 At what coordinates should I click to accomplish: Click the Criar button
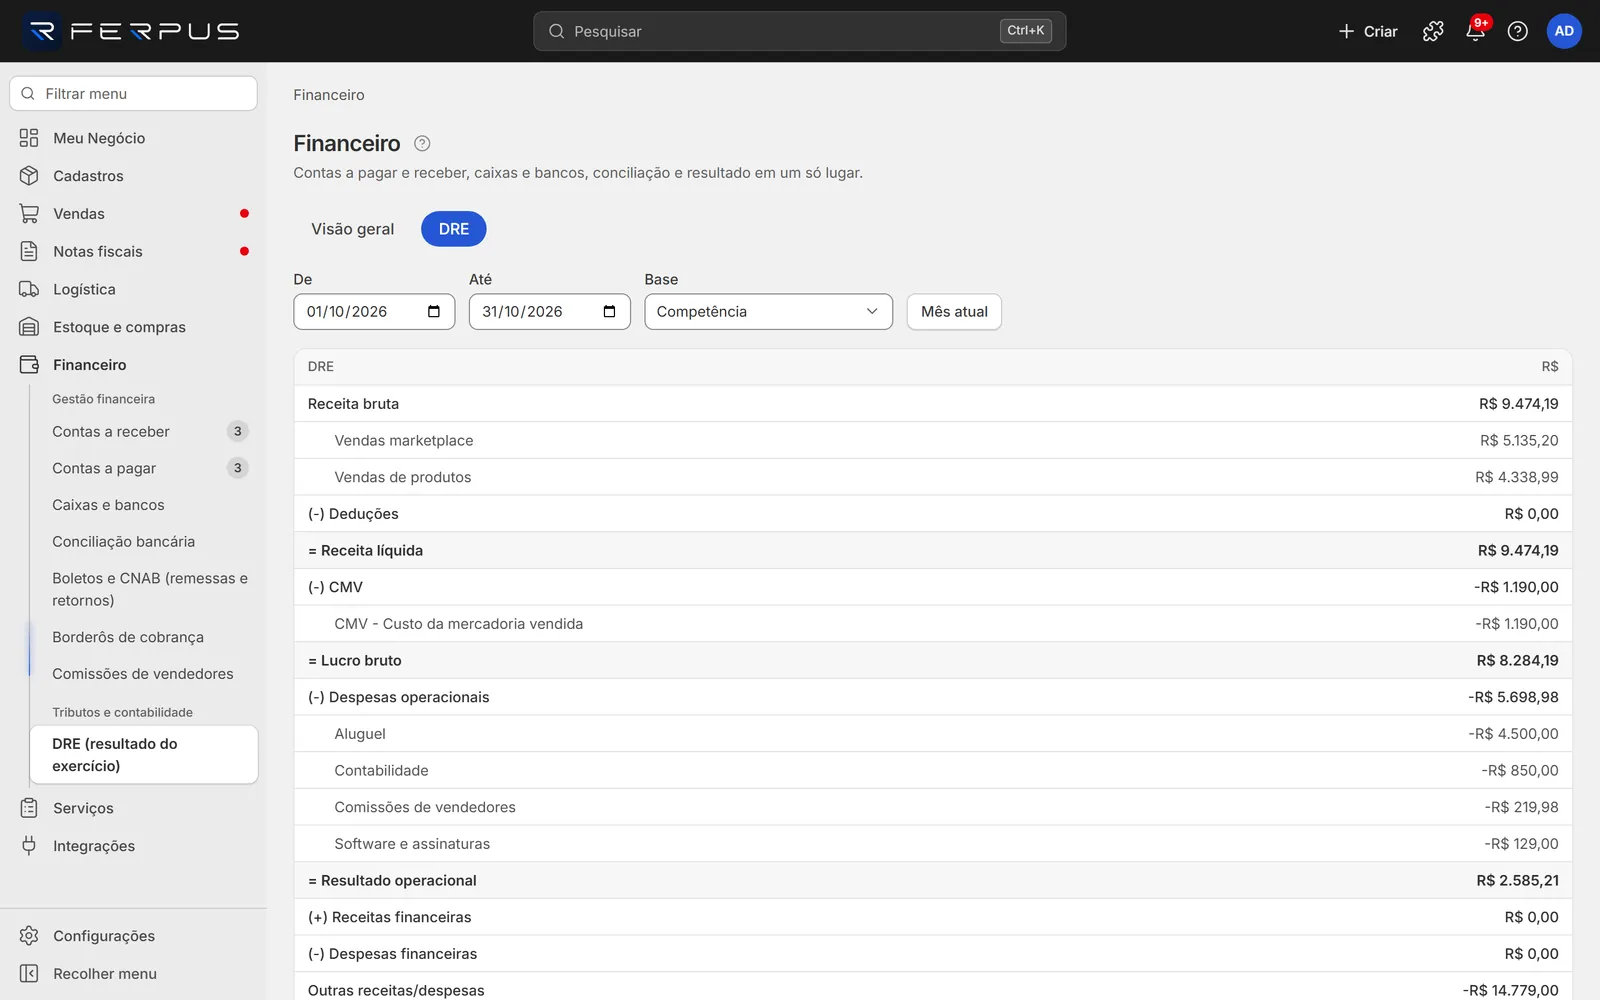(x=1367, y=31)
